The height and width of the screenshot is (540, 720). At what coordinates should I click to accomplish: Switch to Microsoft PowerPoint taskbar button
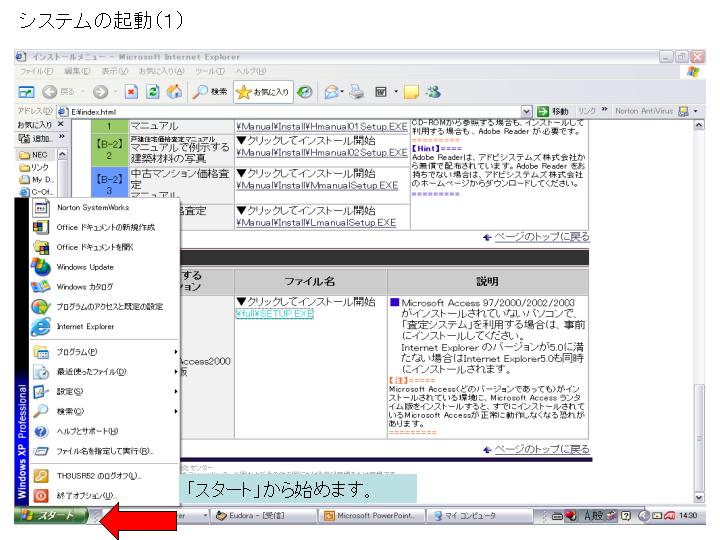[x=371, y=516]
